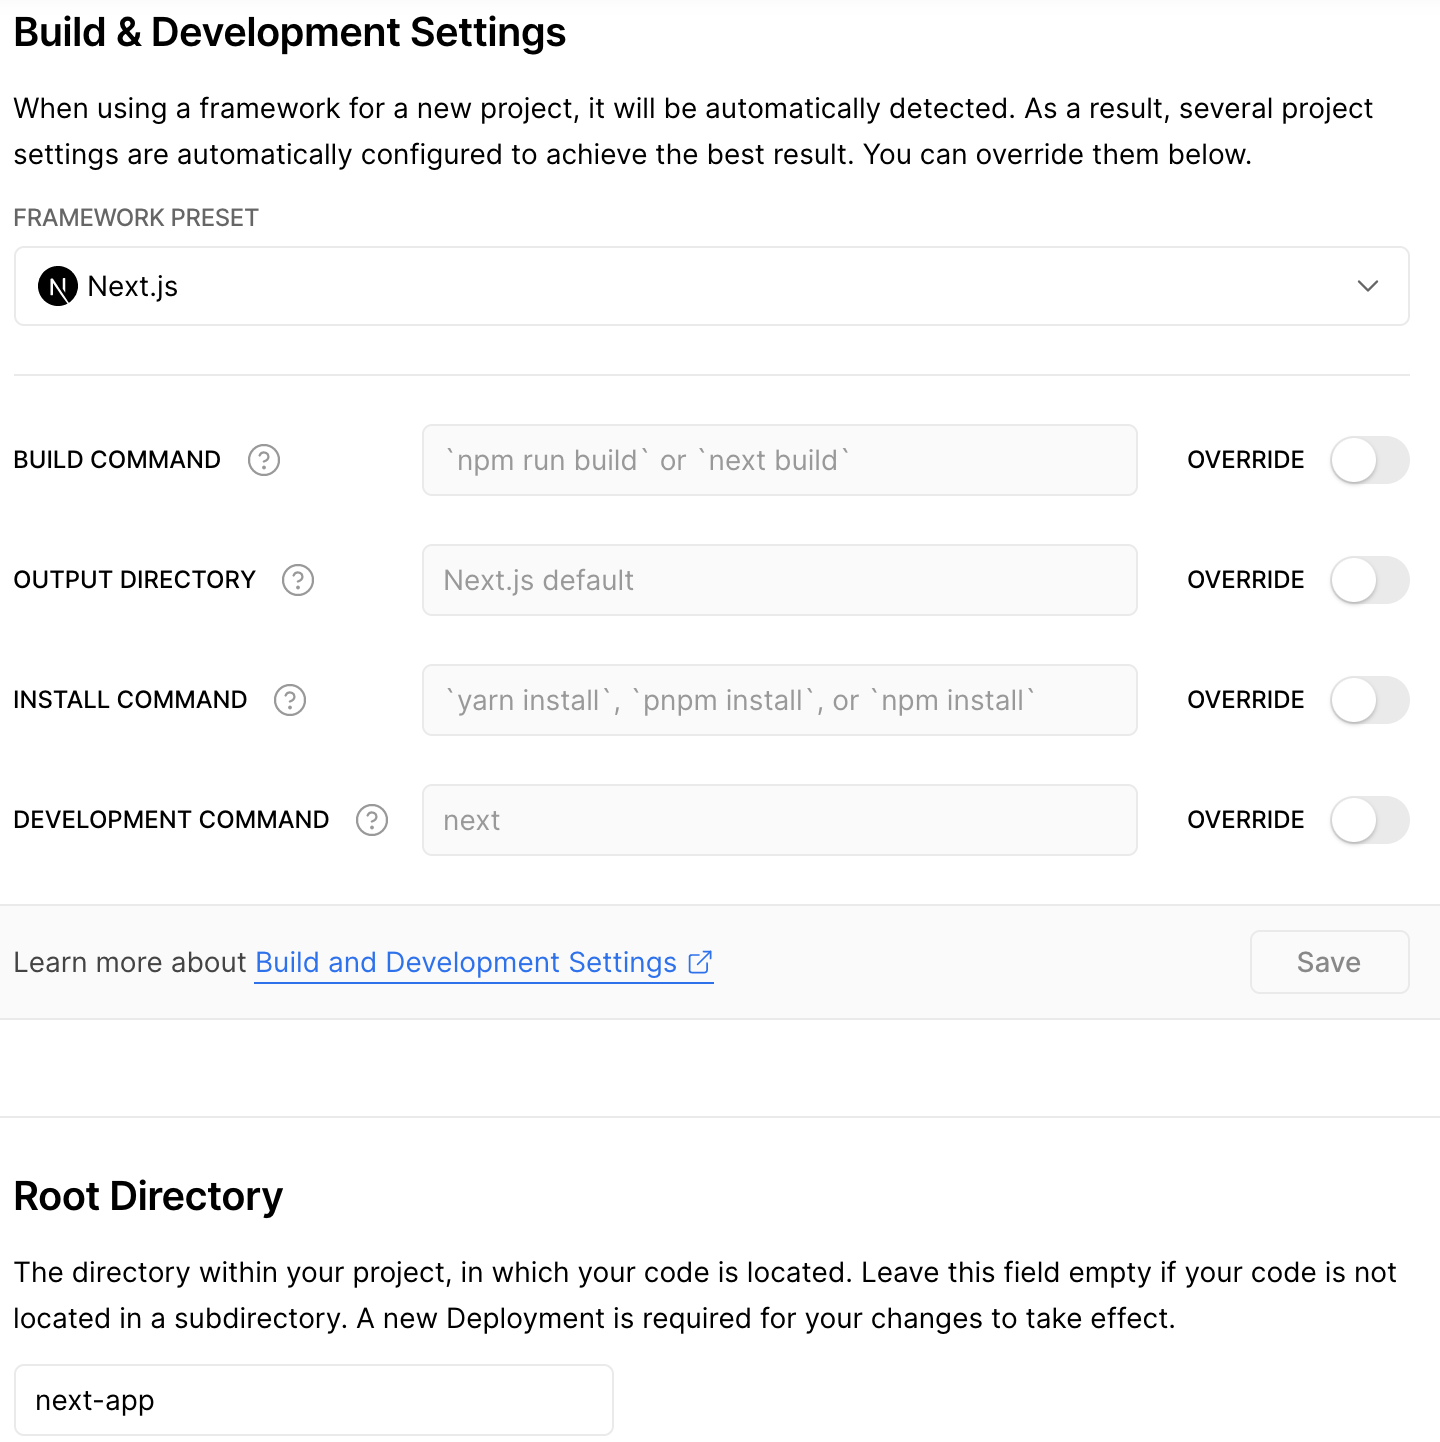1440x1442 pixels.
Task: Click the OVERRIDE label beside Output Directory
Action: [x=1246, y=580]
